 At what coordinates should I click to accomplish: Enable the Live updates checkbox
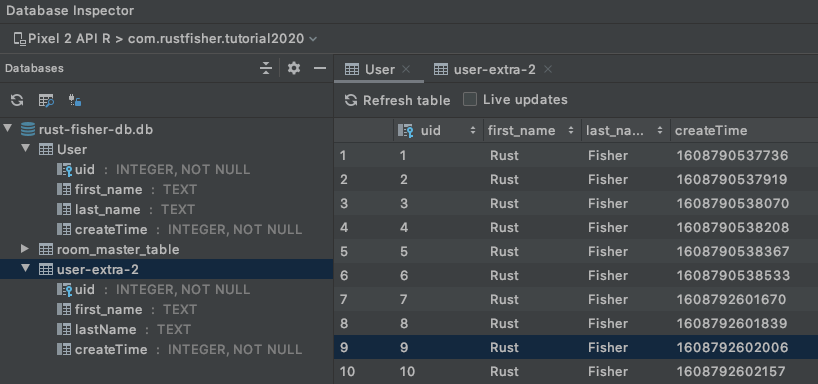(x=470, y=100)
